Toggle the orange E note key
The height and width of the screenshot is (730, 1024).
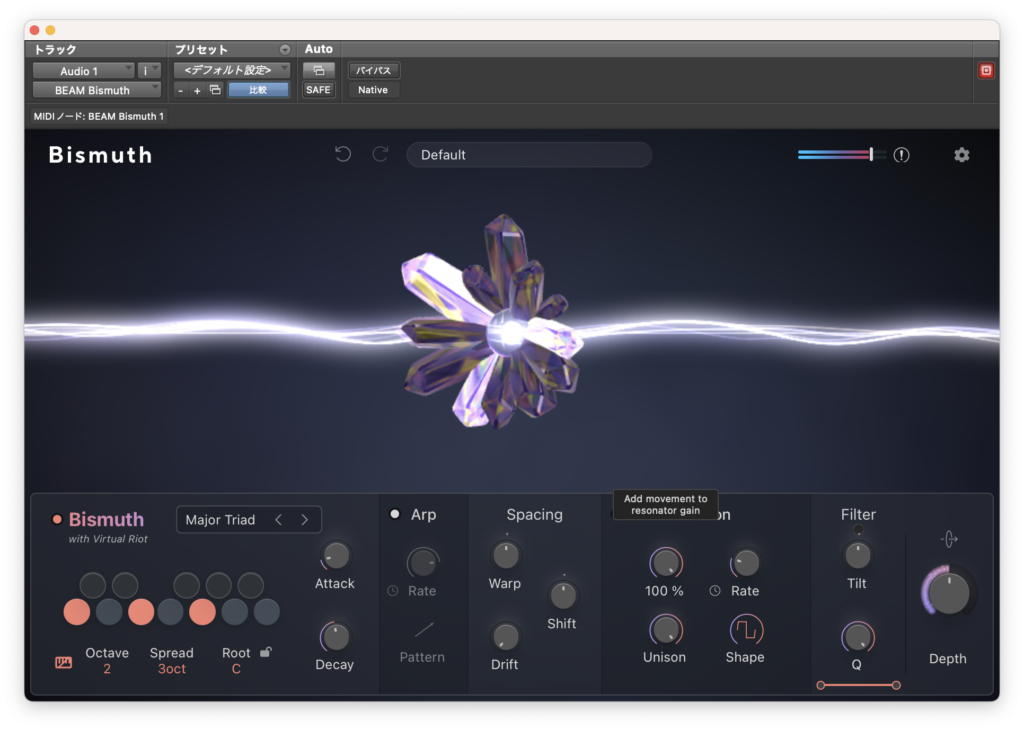(140, 612)
